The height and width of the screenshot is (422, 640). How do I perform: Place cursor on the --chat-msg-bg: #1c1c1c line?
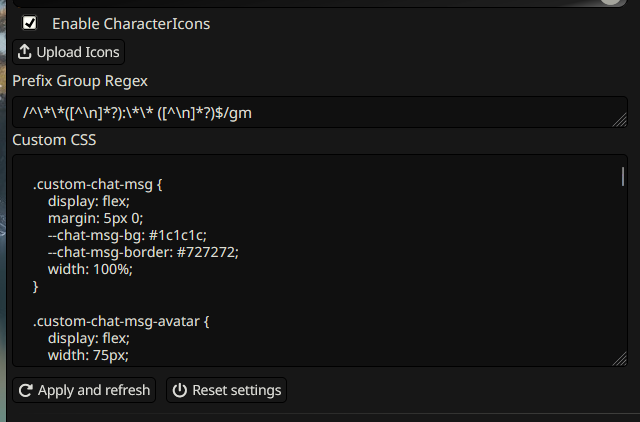(127, 235)
